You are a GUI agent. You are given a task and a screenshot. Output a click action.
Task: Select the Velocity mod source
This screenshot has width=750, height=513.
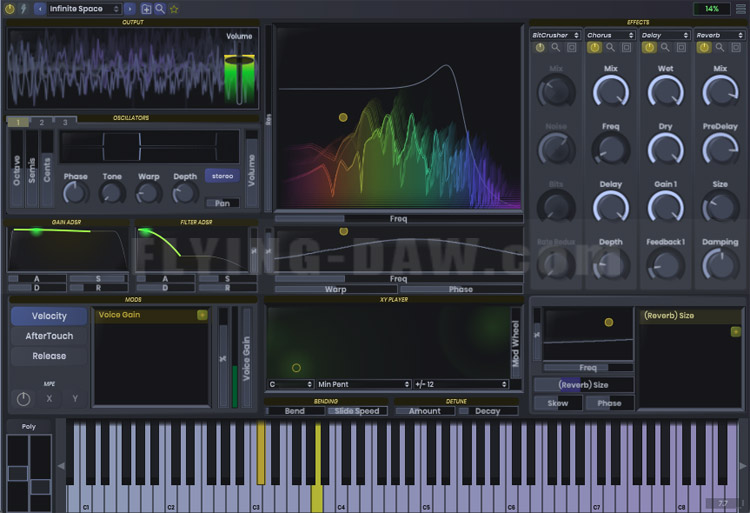[49, 316]
